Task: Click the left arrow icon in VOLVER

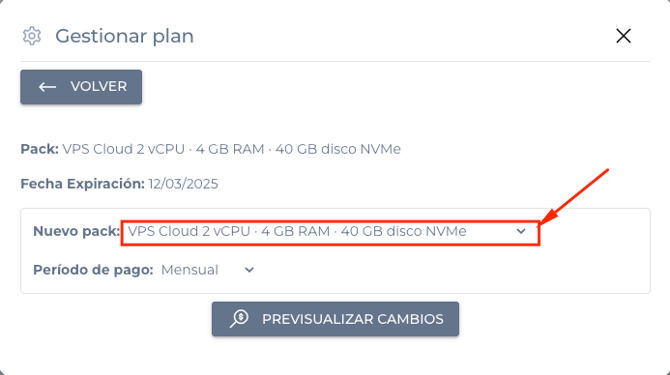Action: (47, 87)
